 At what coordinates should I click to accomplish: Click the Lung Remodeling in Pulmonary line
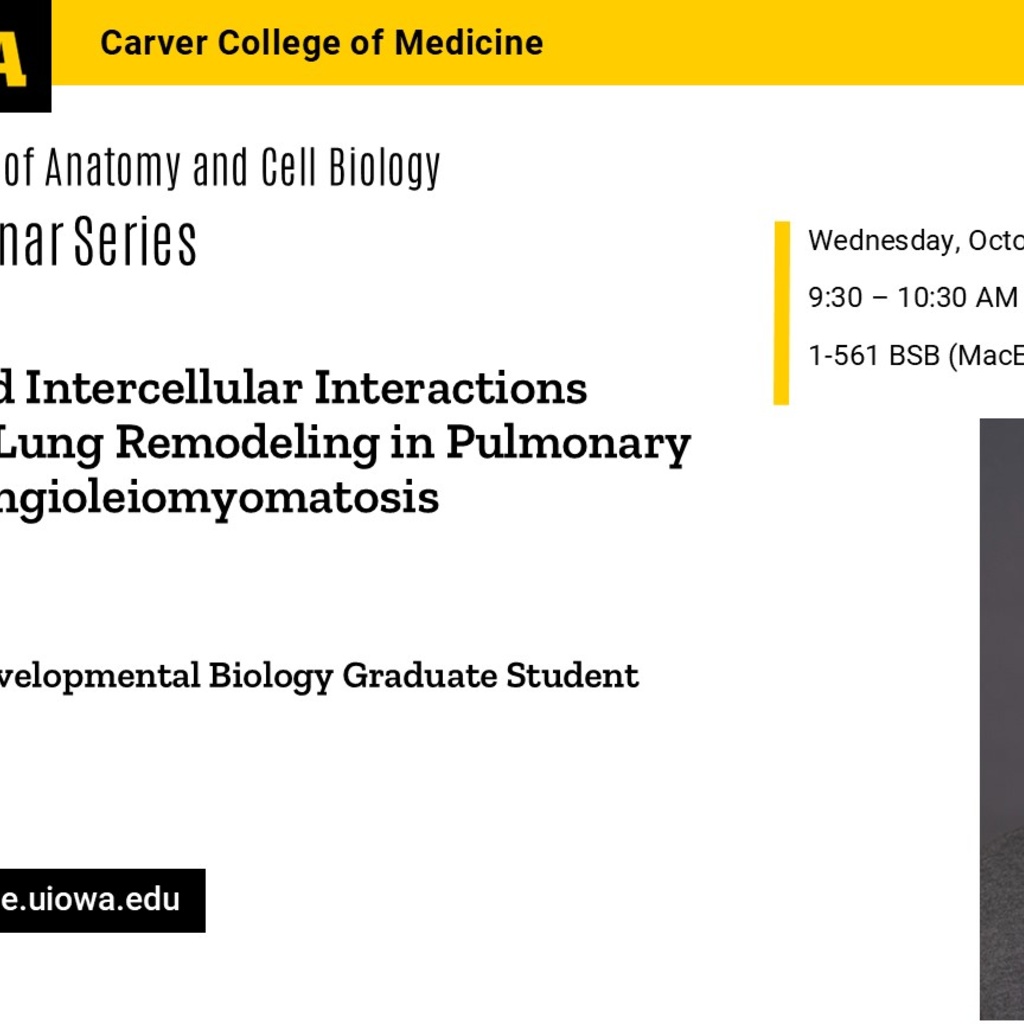(x=343, y=443)
